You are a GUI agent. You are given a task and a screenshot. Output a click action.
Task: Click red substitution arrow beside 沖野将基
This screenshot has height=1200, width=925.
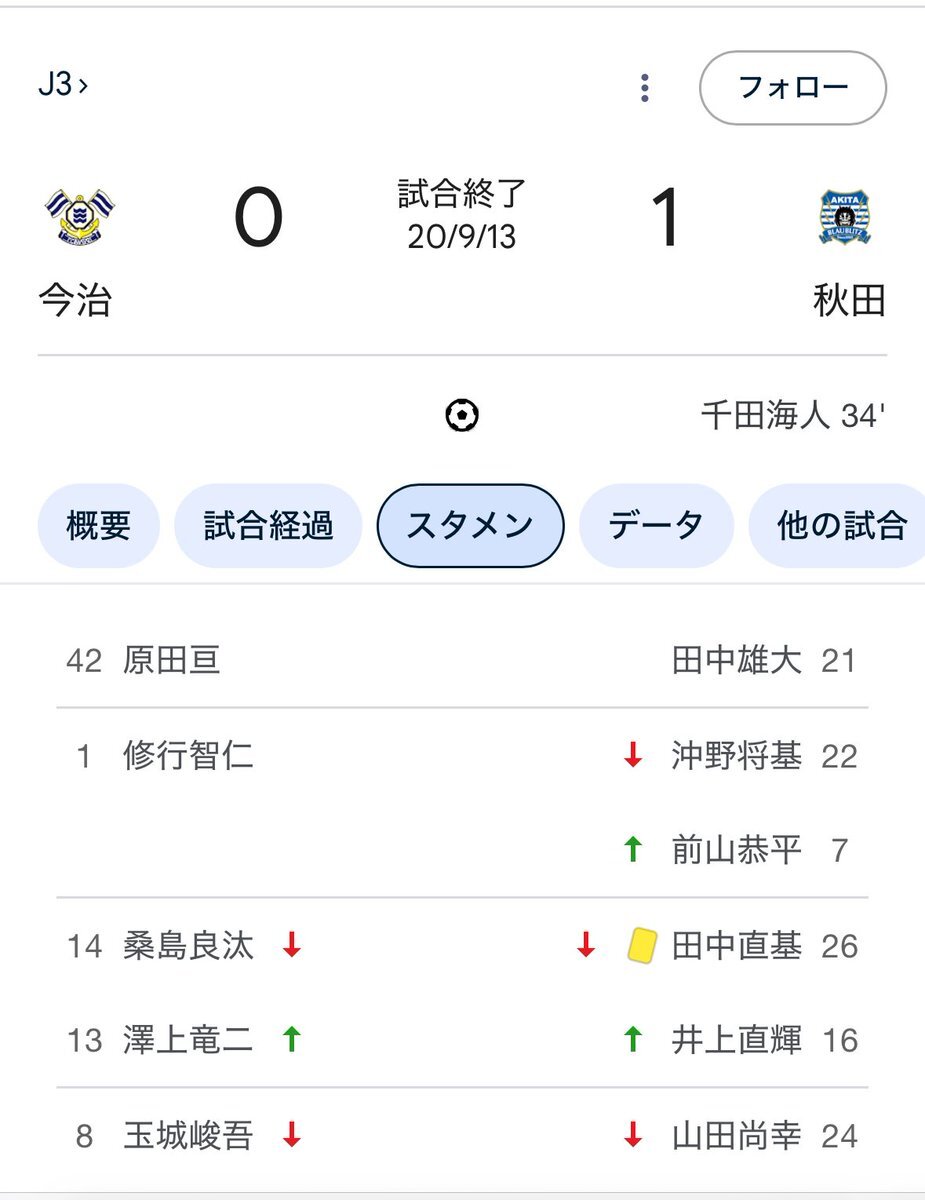632,756
